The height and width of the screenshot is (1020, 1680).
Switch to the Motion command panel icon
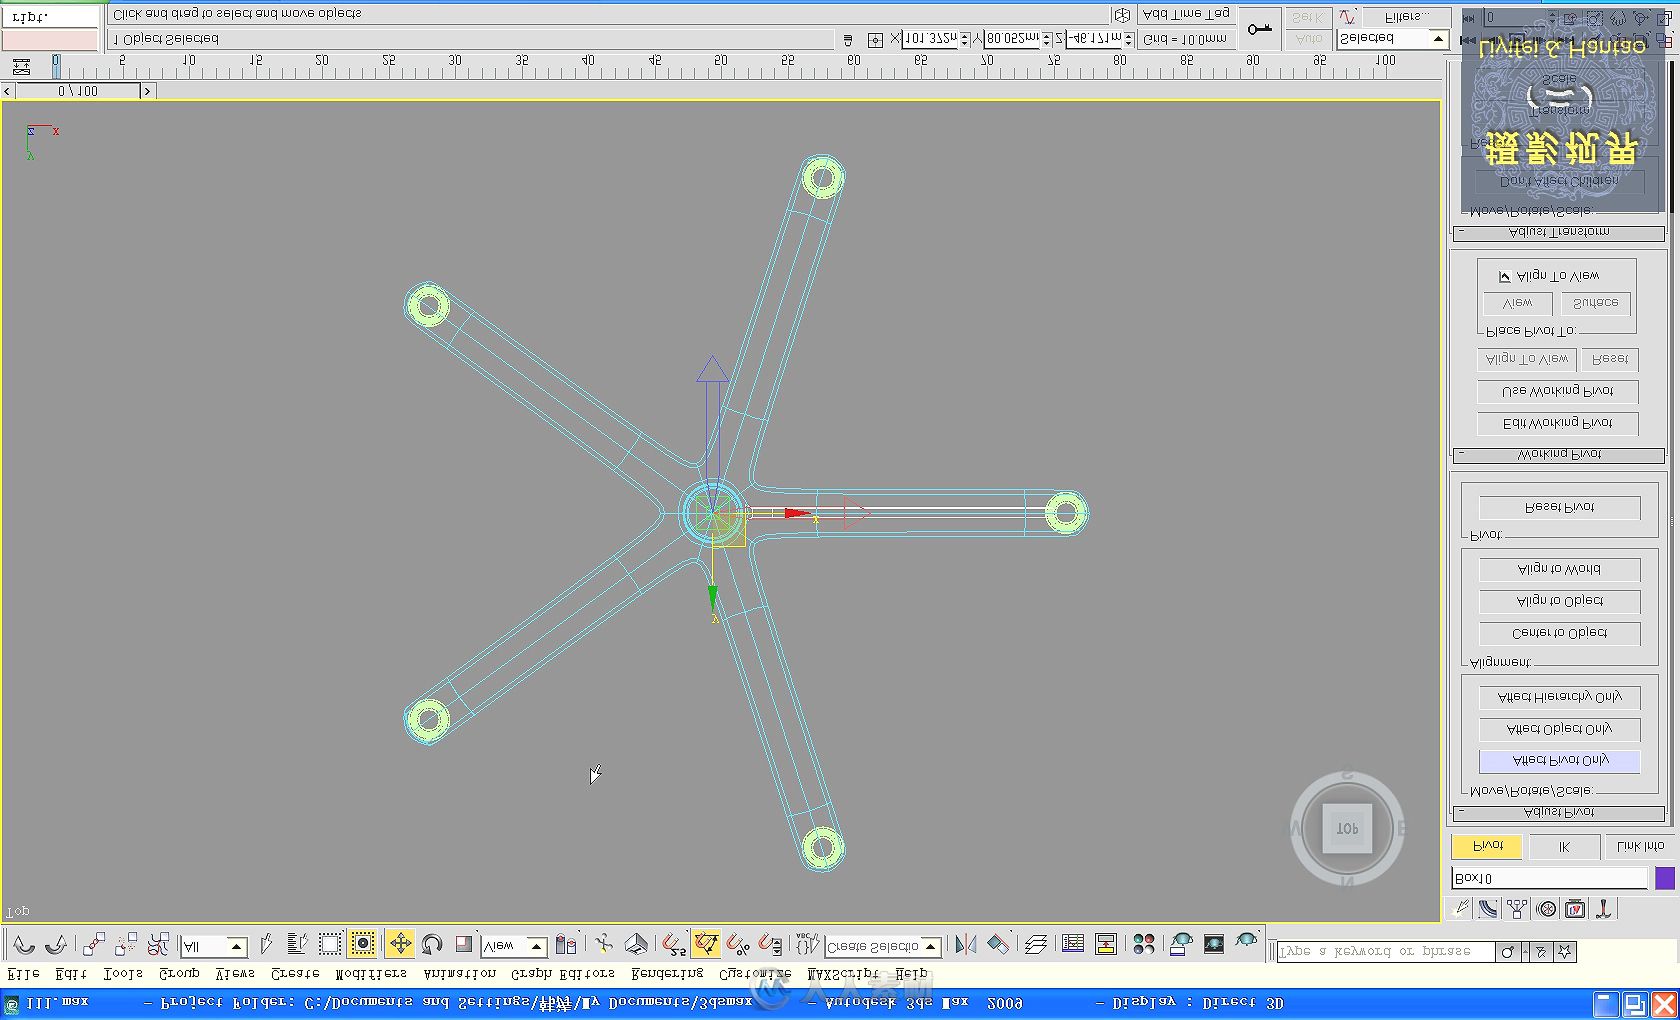click(1547, 909)
